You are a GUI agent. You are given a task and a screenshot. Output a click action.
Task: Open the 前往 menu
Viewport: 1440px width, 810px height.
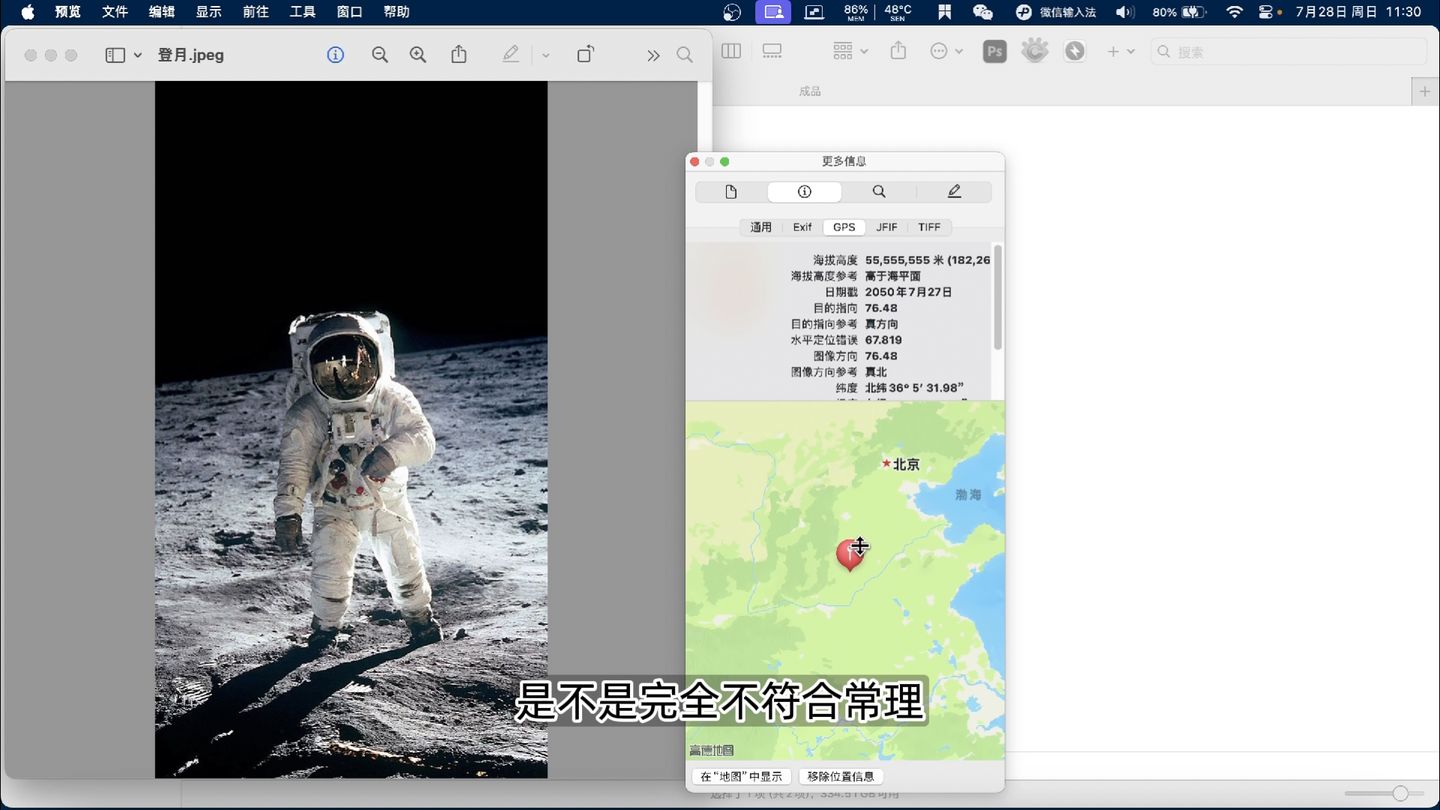256,12
